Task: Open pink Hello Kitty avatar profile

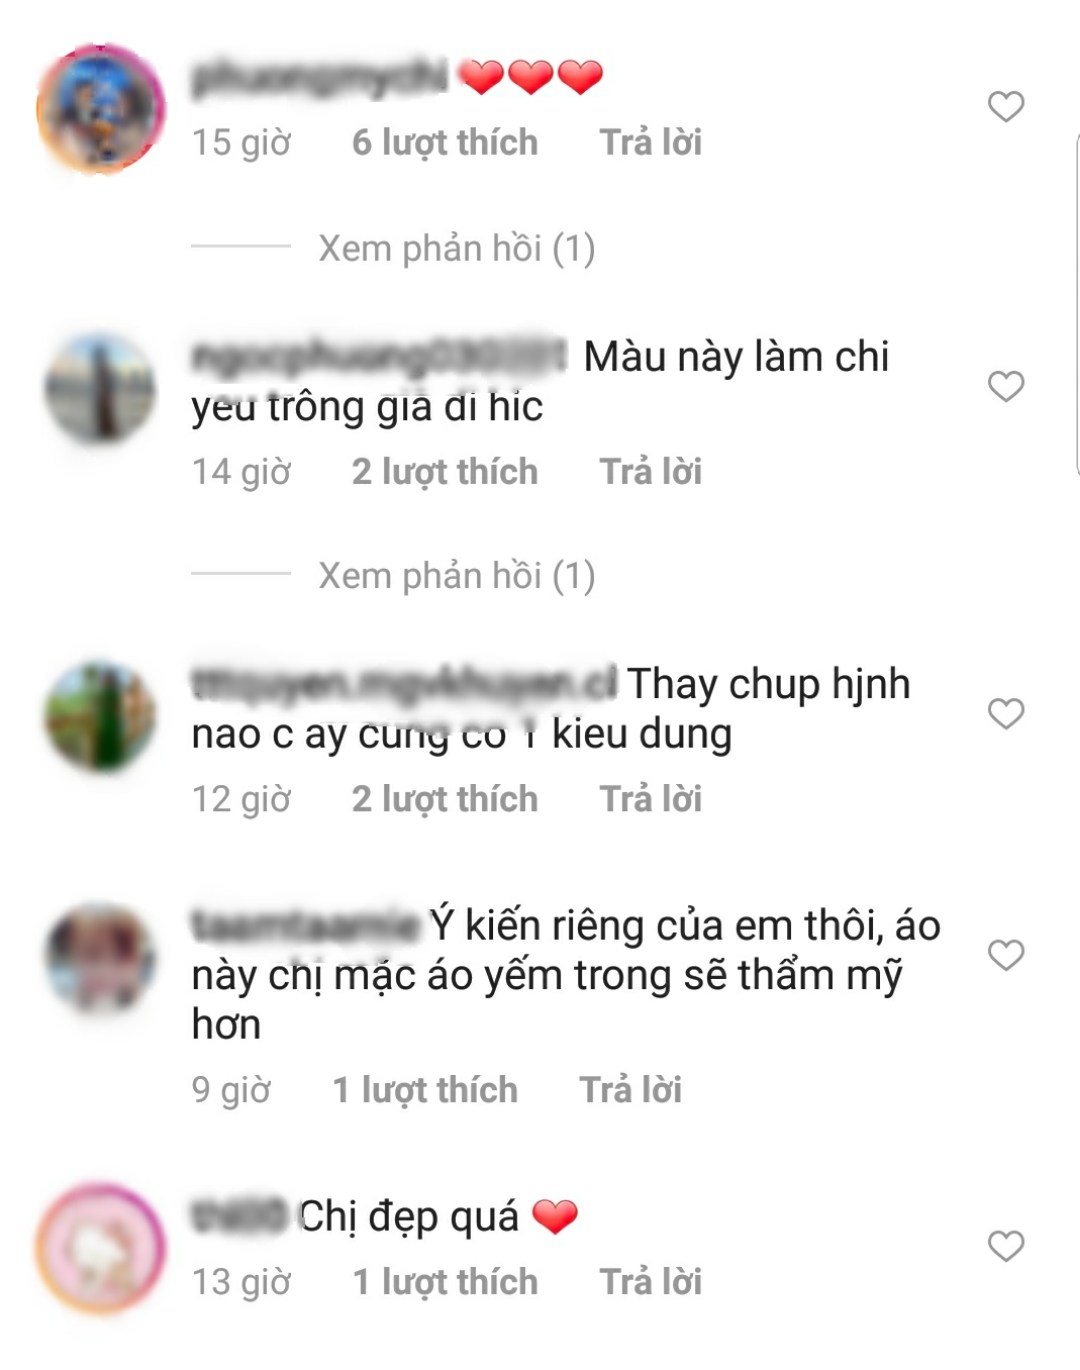Action: [100, 1248]
